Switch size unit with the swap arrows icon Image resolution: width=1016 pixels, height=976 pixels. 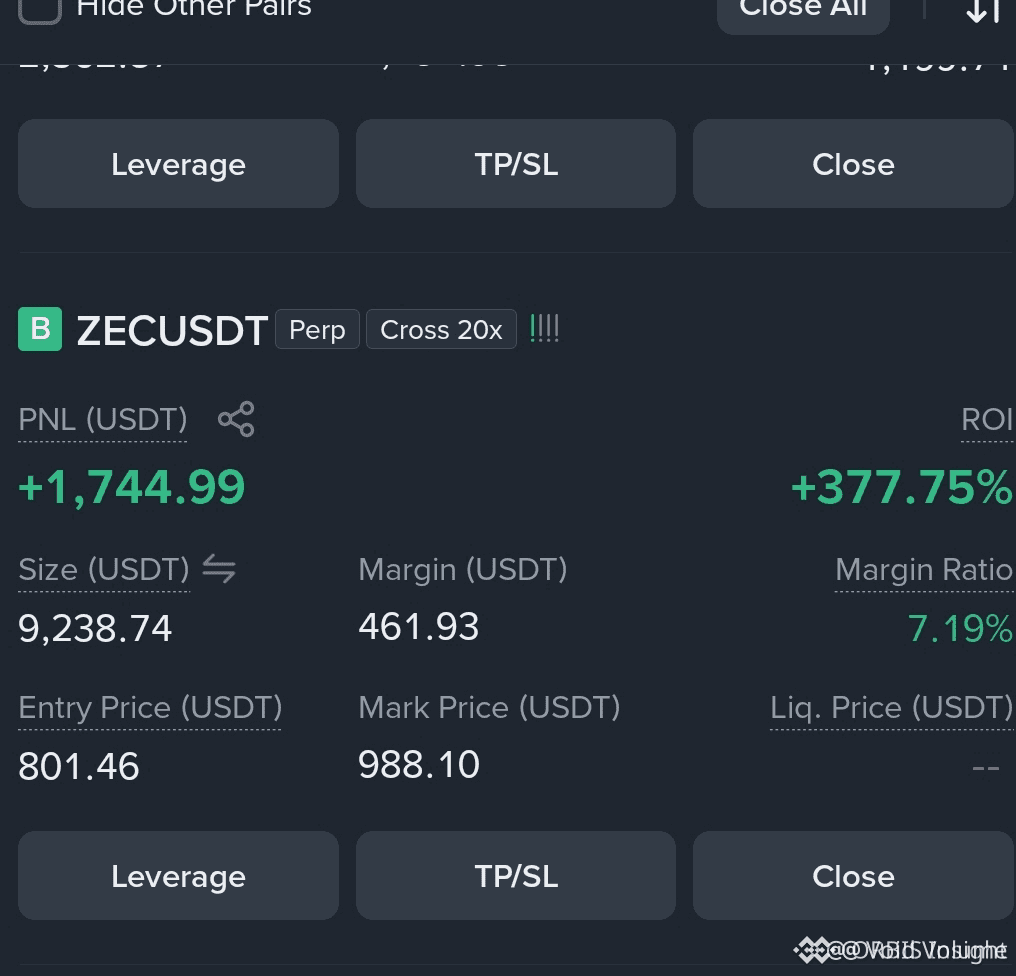coord(219,569)
